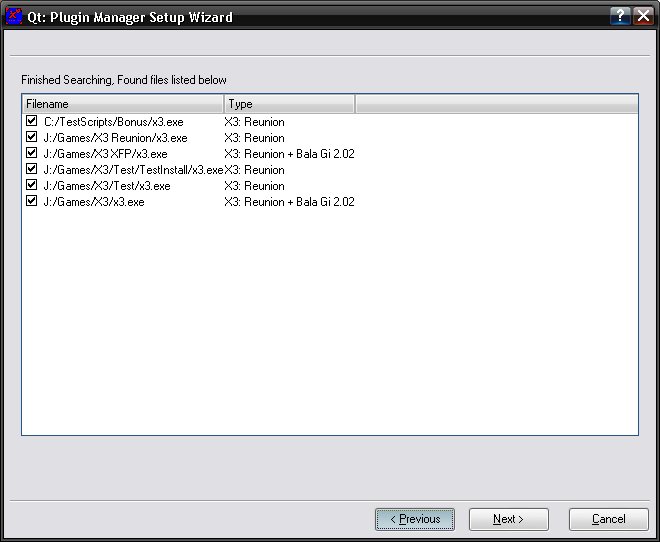Click the empty third column header
Image resolution: width=660 pixels, height=542 pixels.
tap(495, 104)
